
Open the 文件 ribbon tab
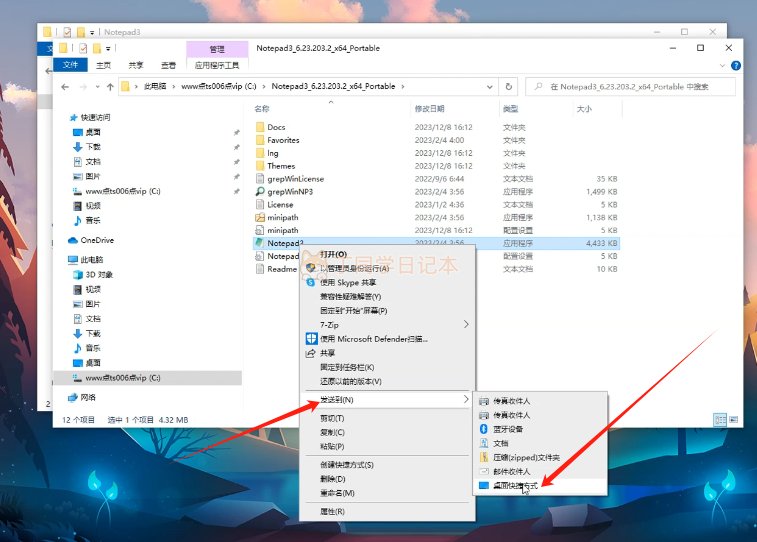click(70, 65)
